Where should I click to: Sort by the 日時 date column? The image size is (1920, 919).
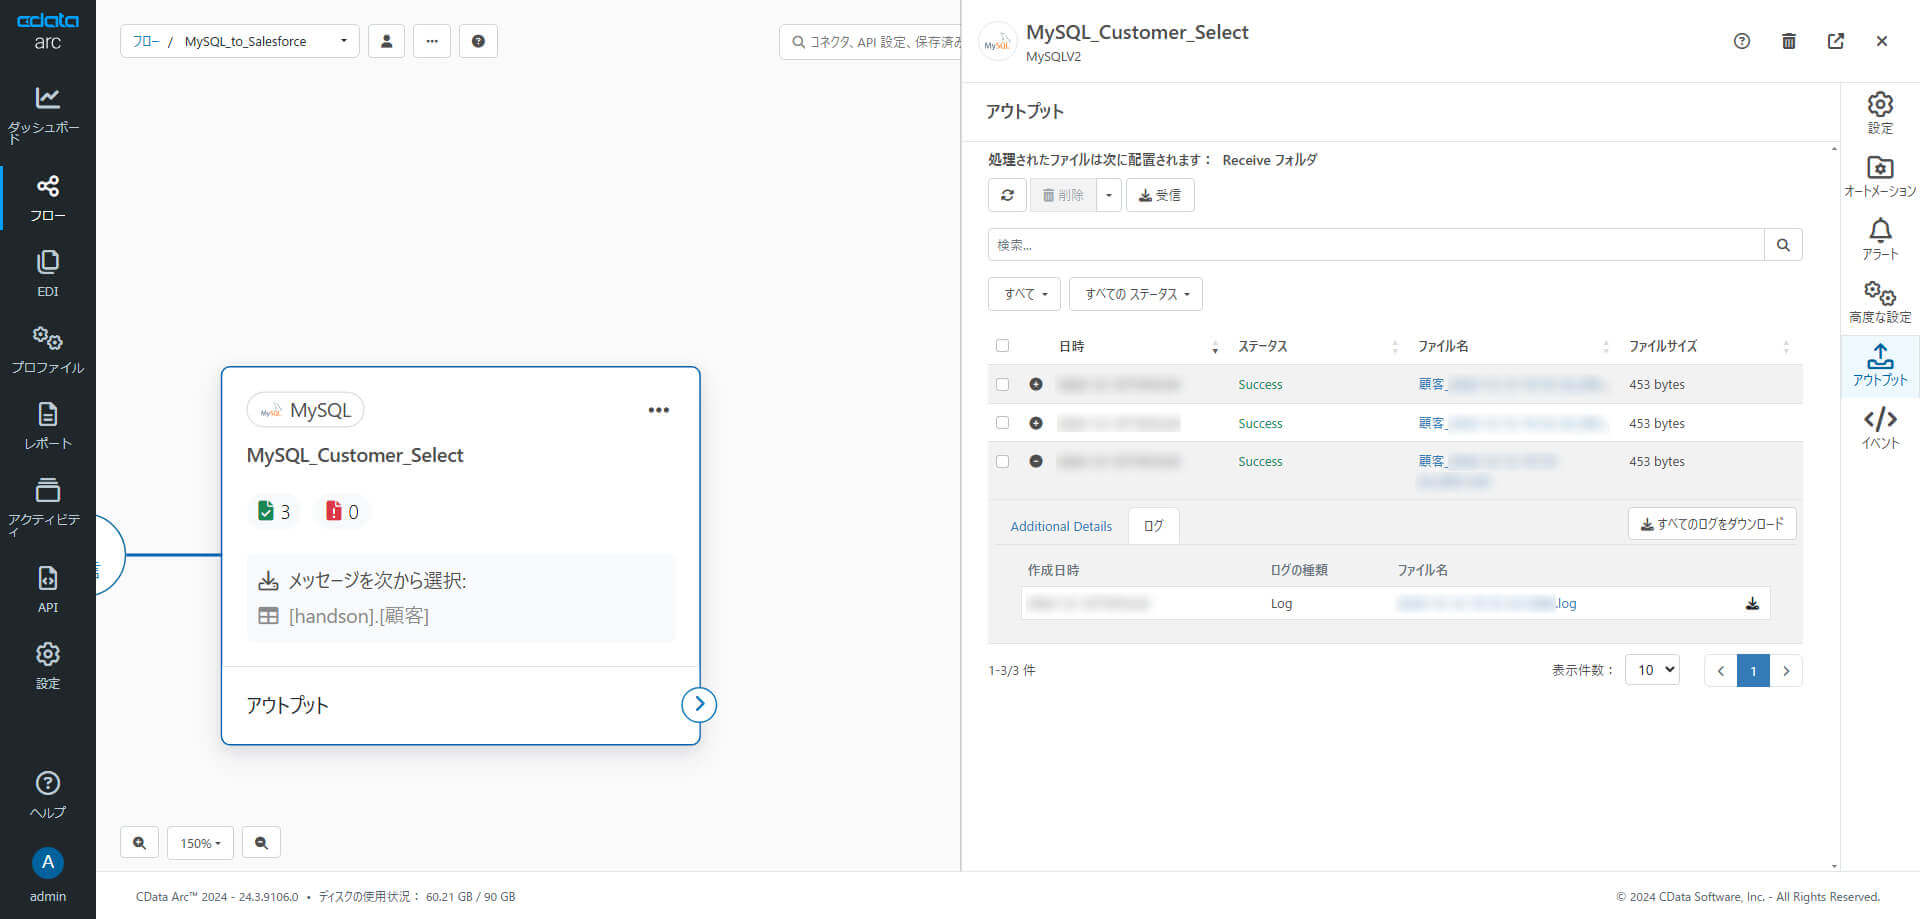[x=1138, y=346]
